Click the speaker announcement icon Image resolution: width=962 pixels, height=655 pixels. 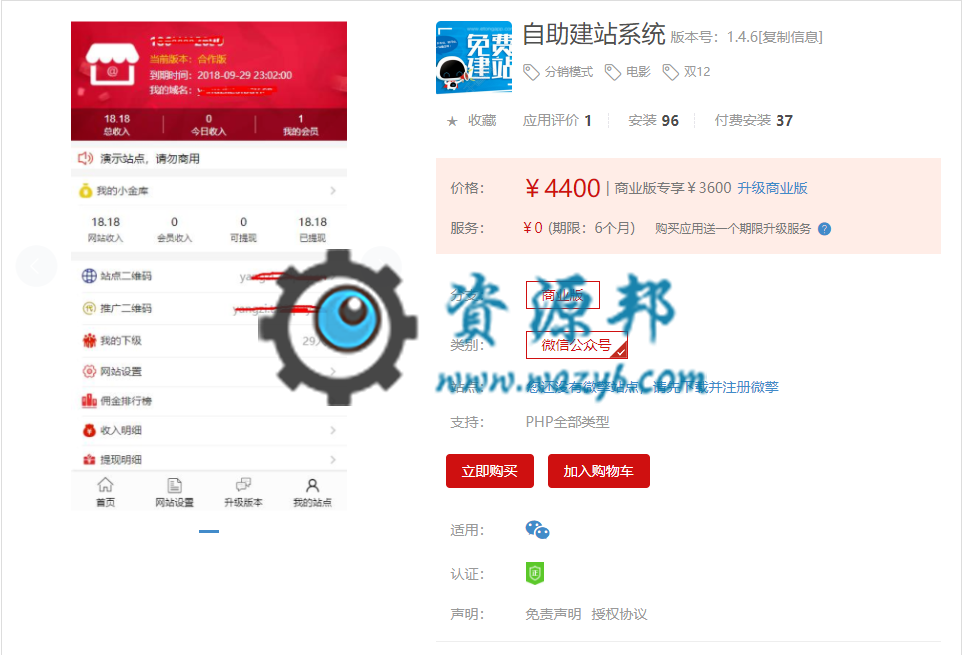[x=85, y=158]
